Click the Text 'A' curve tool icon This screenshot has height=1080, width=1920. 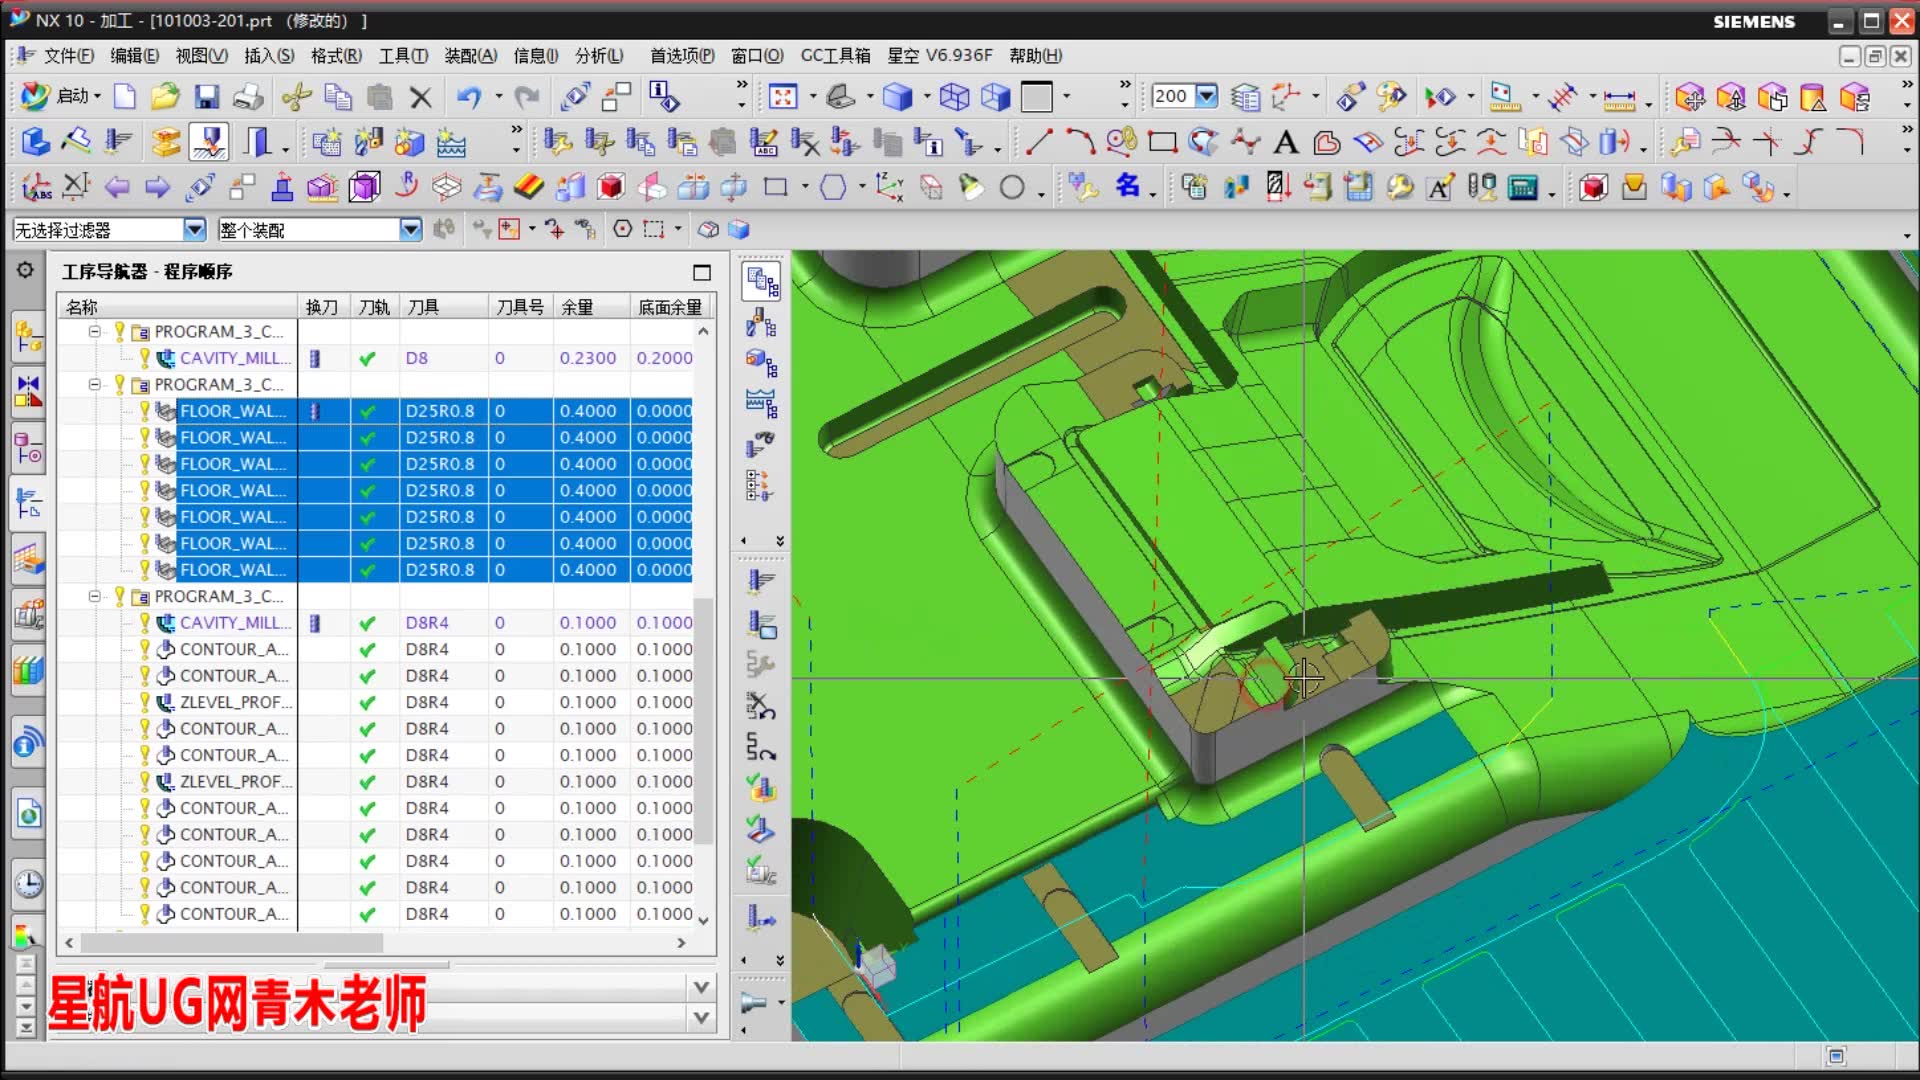(1285, 143)
